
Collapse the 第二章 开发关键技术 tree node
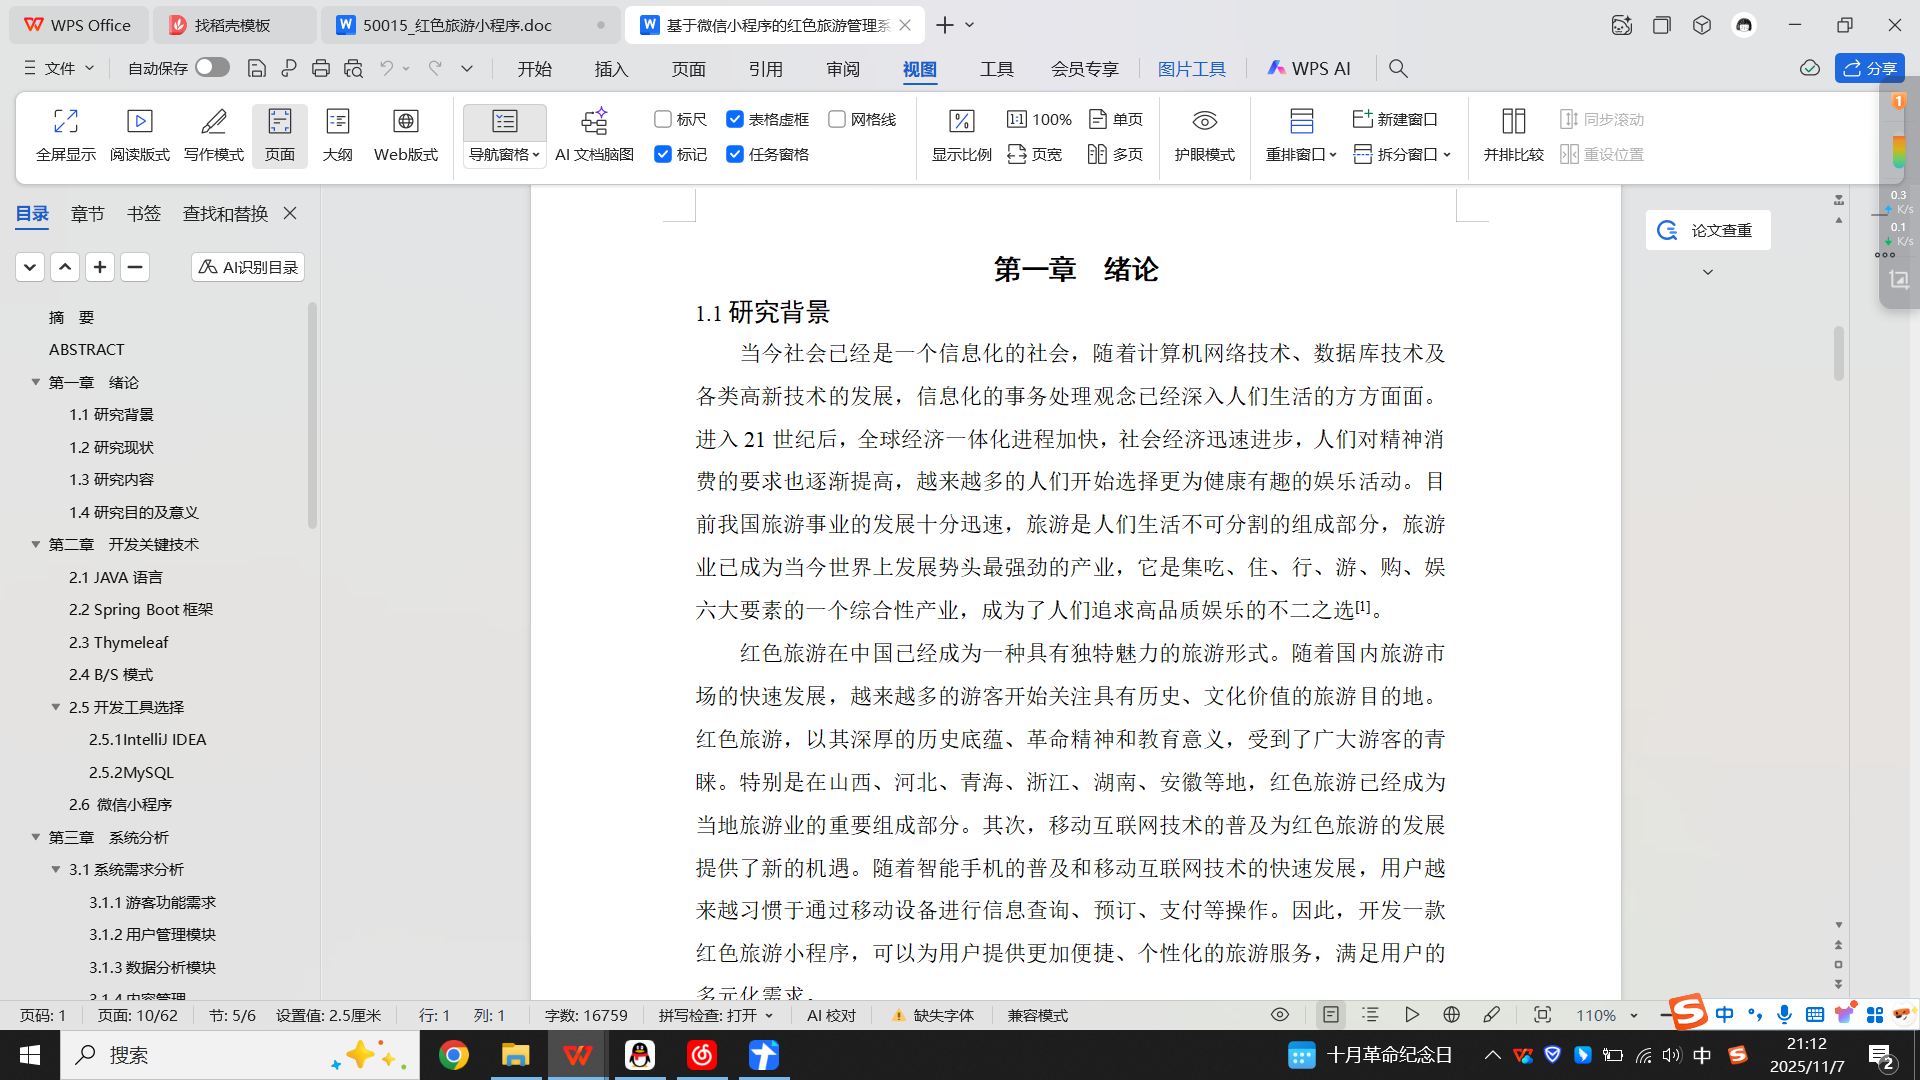[36, 544]
